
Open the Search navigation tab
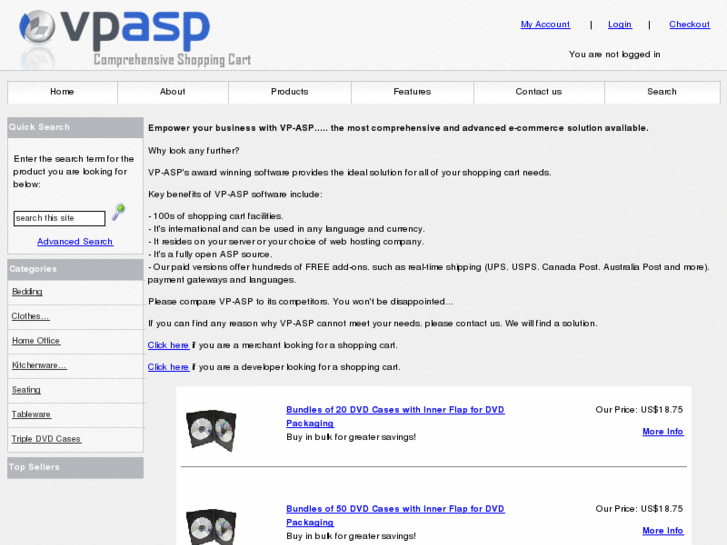662,92
